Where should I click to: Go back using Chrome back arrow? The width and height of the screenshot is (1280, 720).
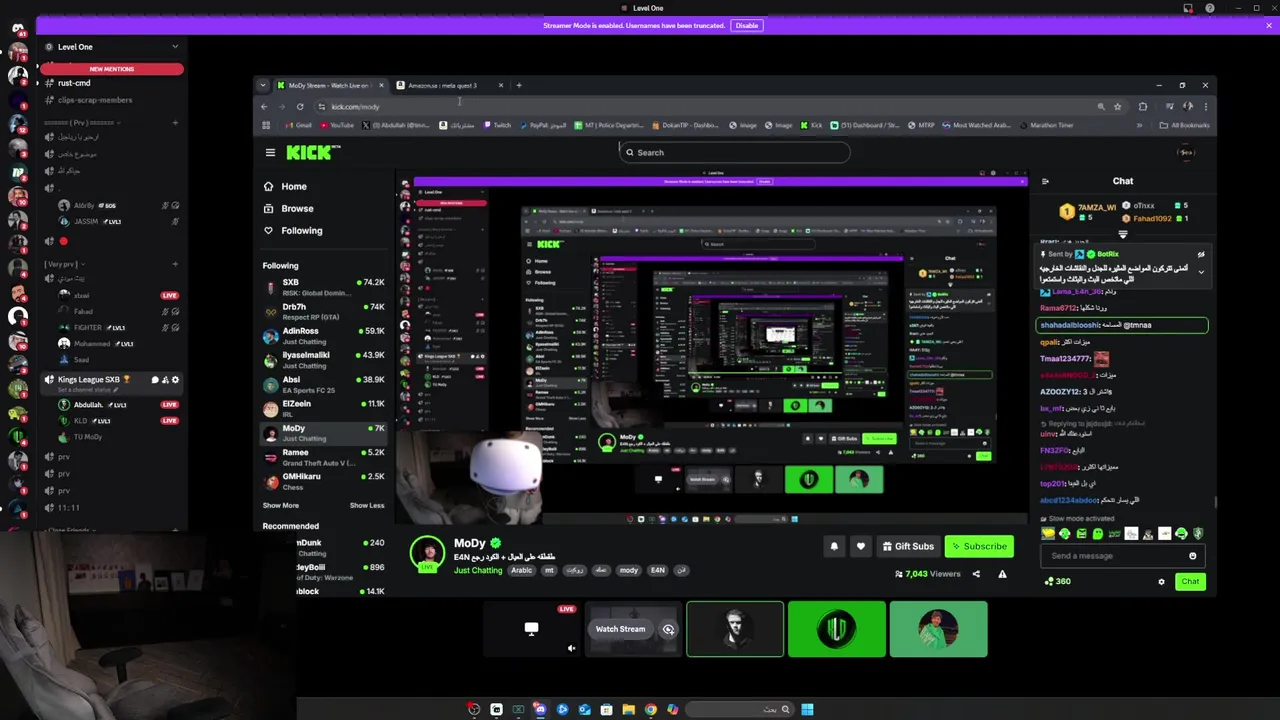[264, 106]
